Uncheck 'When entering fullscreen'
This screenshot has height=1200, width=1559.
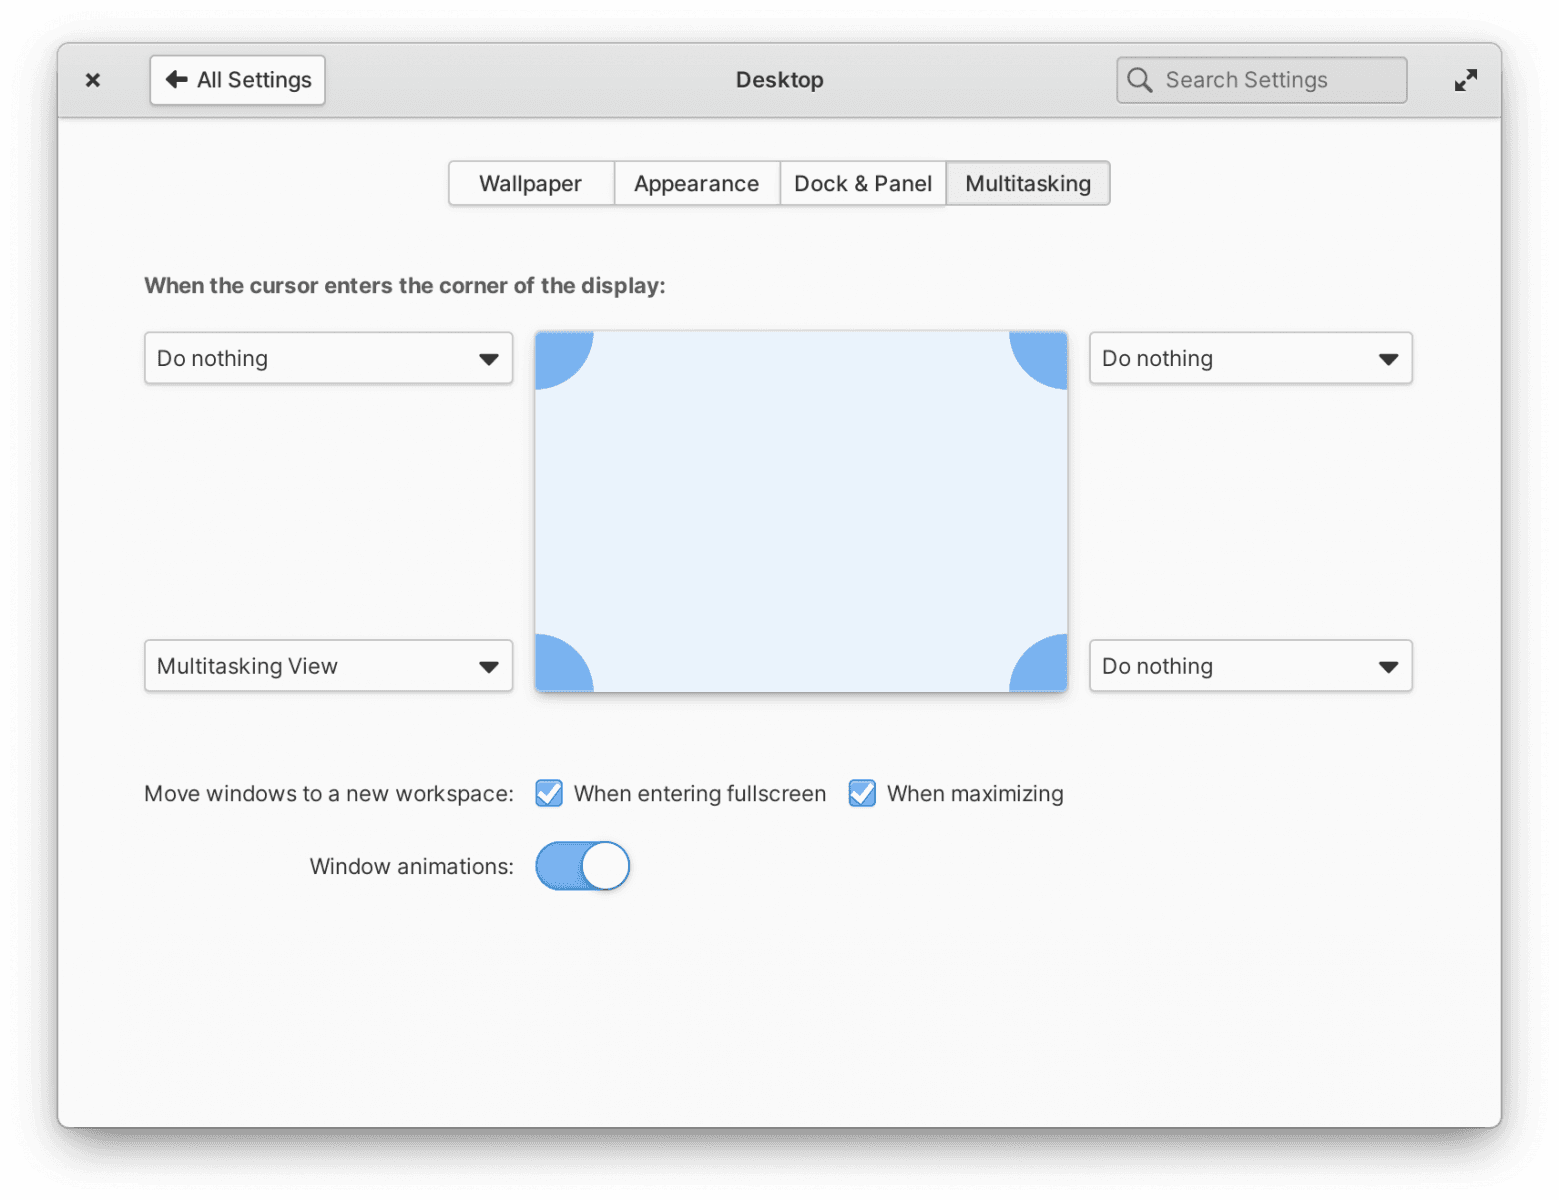[x=548, y=793]
